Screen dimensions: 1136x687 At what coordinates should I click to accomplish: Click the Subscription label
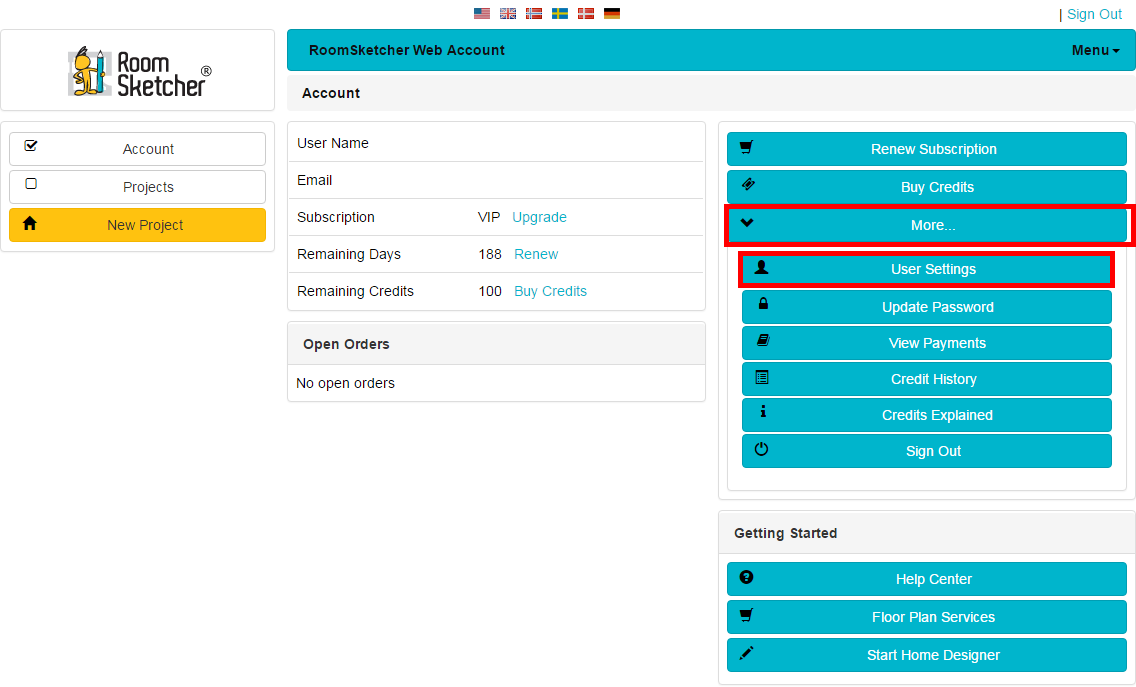(x=336, y=217)
